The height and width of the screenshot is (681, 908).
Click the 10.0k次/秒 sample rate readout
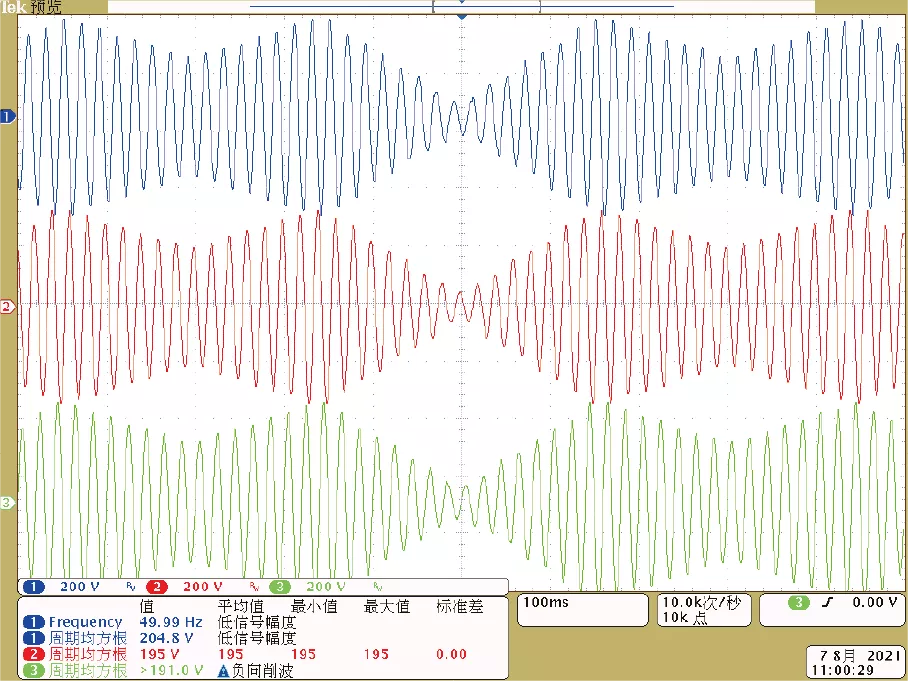click(x=702, y=603)
